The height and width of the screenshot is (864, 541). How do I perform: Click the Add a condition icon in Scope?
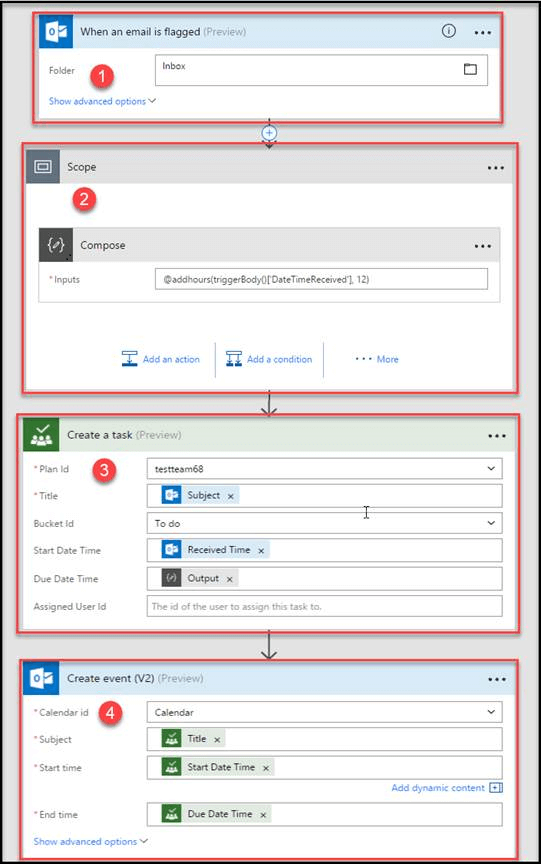(234, 359)
